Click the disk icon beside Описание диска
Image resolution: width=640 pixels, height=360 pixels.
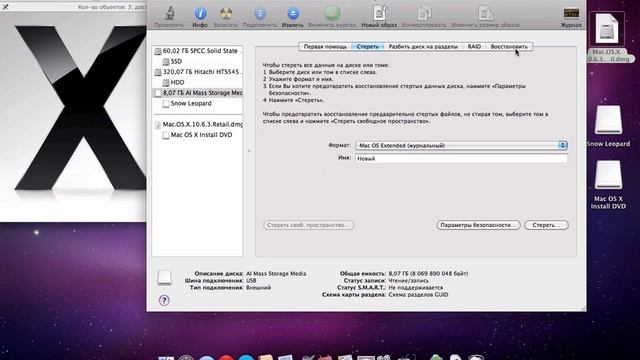tap(164, 278)
